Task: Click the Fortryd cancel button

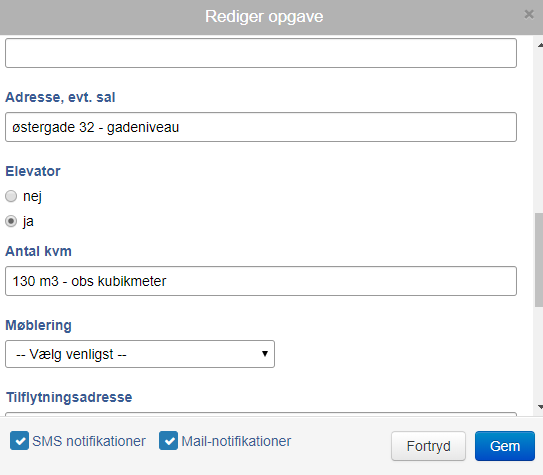Action: pos(428,446)
